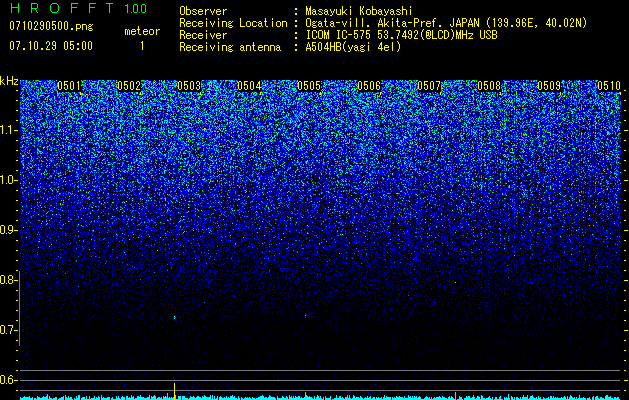Click the Receiving Location label
The image size is (629, 400).
pos(233,23)
